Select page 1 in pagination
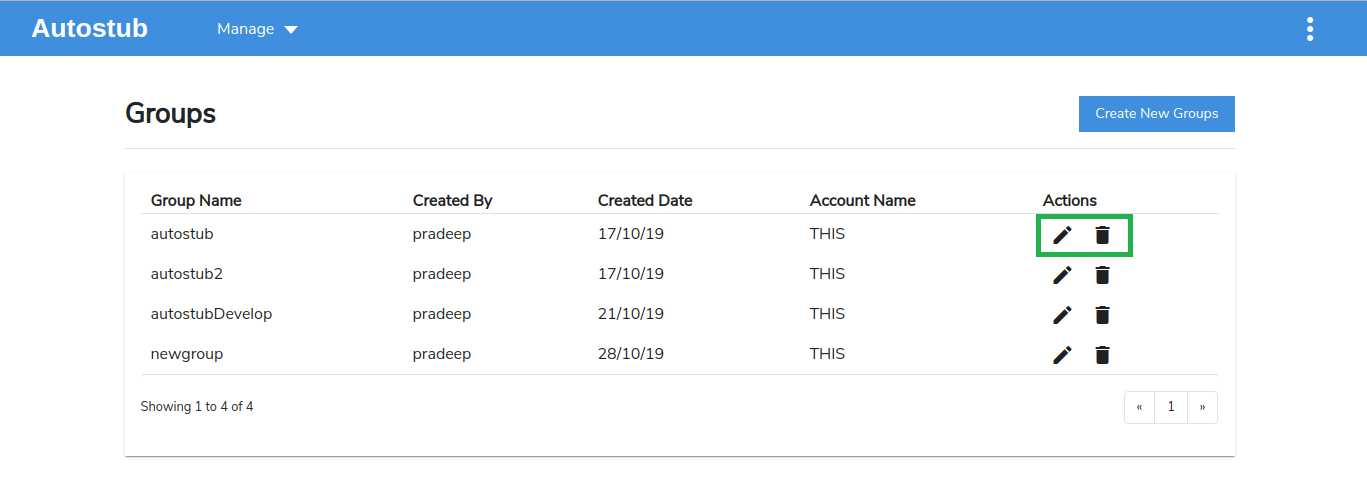Screen dimensions: 1367x499 coord(1171,407)
